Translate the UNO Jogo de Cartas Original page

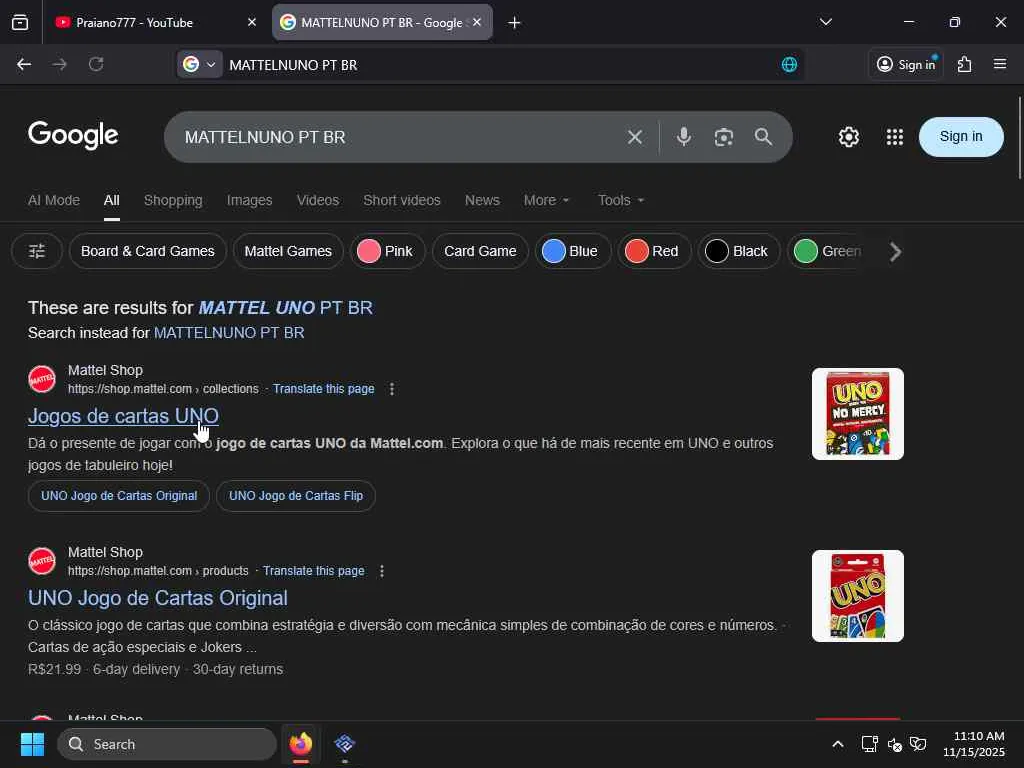(313, 571)
